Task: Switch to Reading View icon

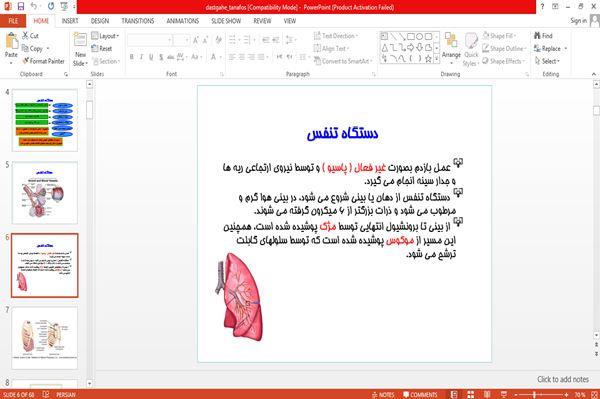Action: pyautogui.click(x=487, y=394)
